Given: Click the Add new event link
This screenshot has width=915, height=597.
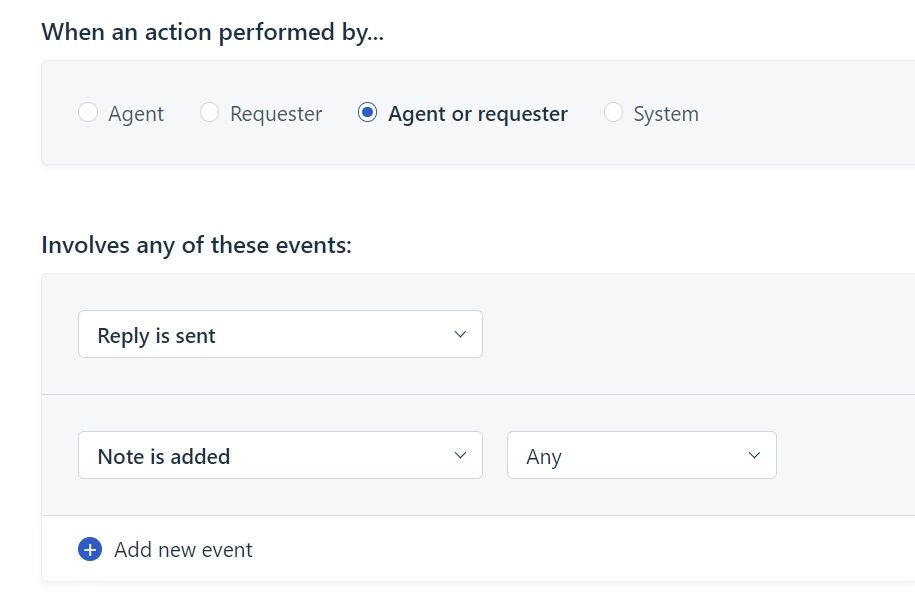Looking at the screenshot, I should (x=183, y=550).
